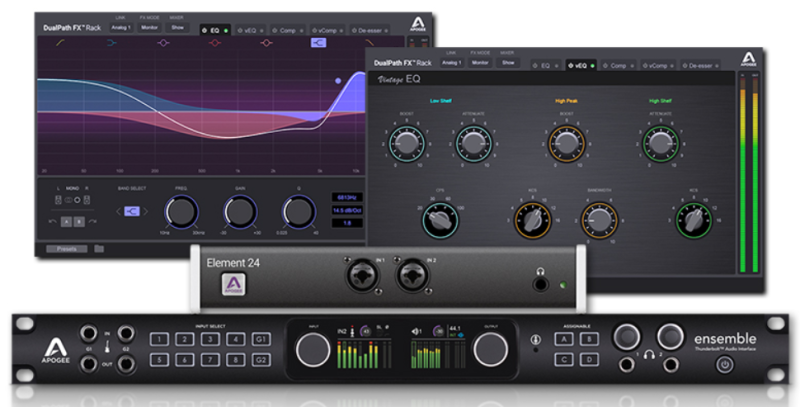
Task: Click the band shape icon under Band Select
Action: (x=132, y=211)
